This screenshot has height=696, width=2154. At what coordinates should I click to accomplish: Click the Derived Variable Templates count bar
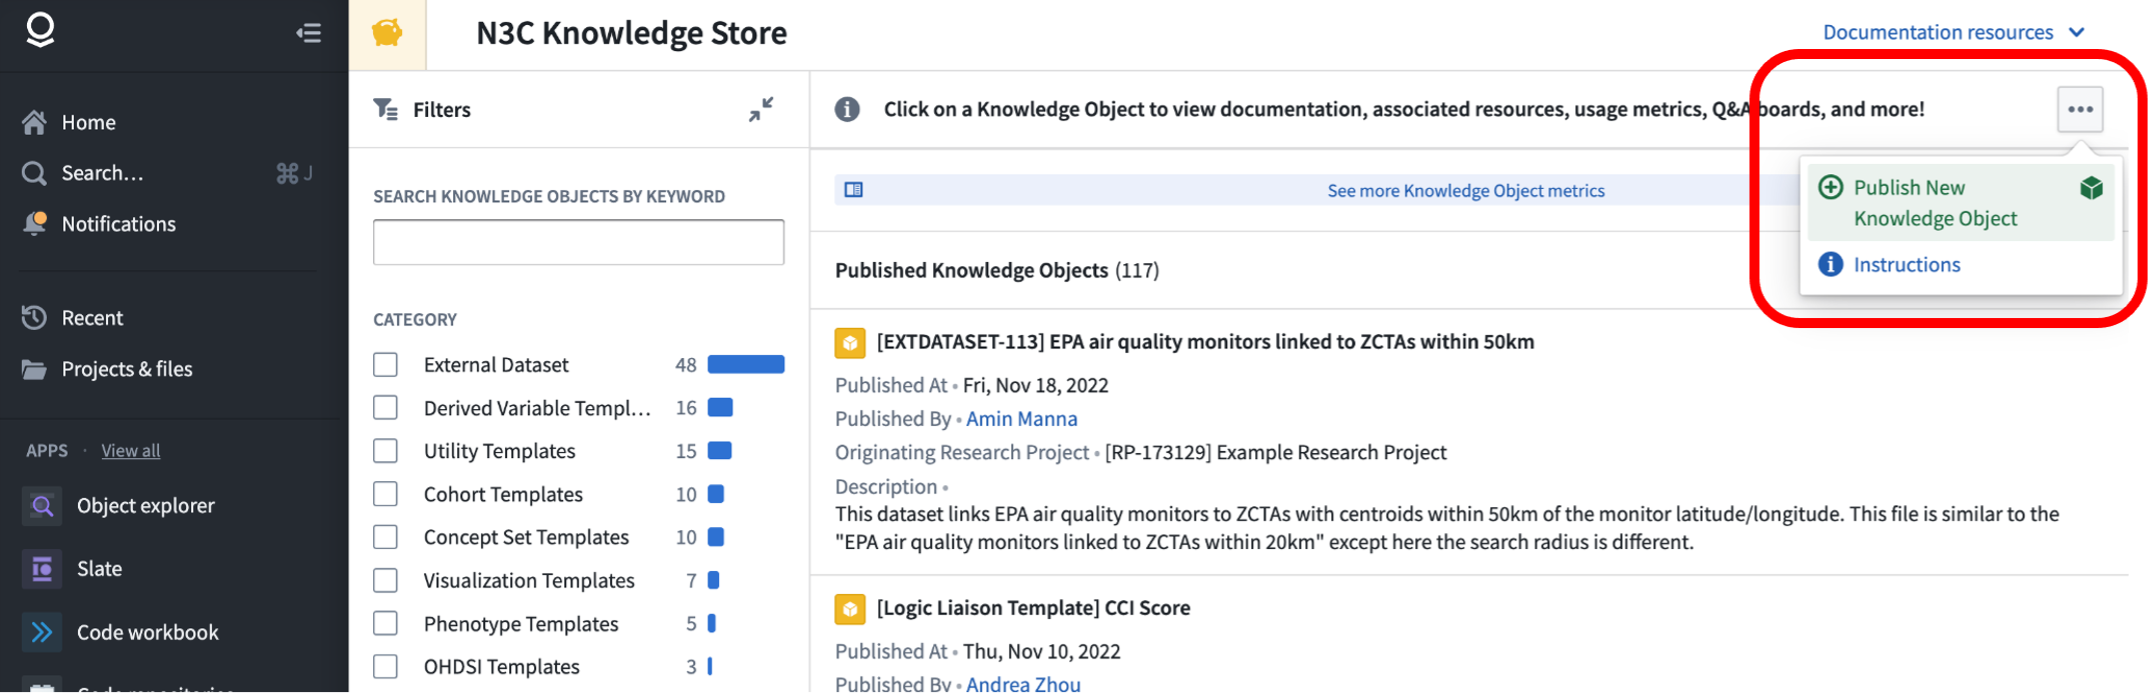(x=720, y=408)
